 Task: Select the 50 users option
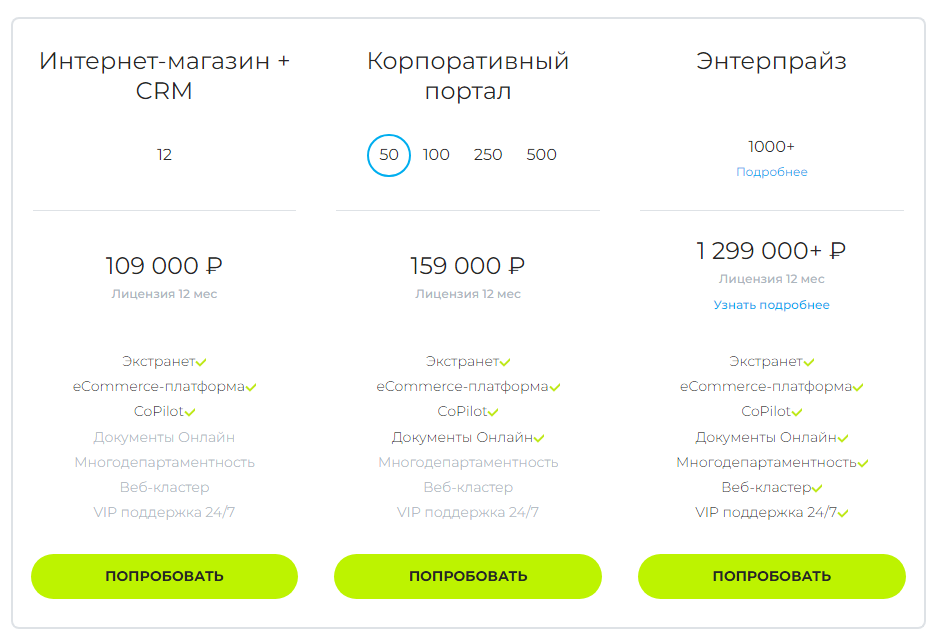[x=389, y=155]
